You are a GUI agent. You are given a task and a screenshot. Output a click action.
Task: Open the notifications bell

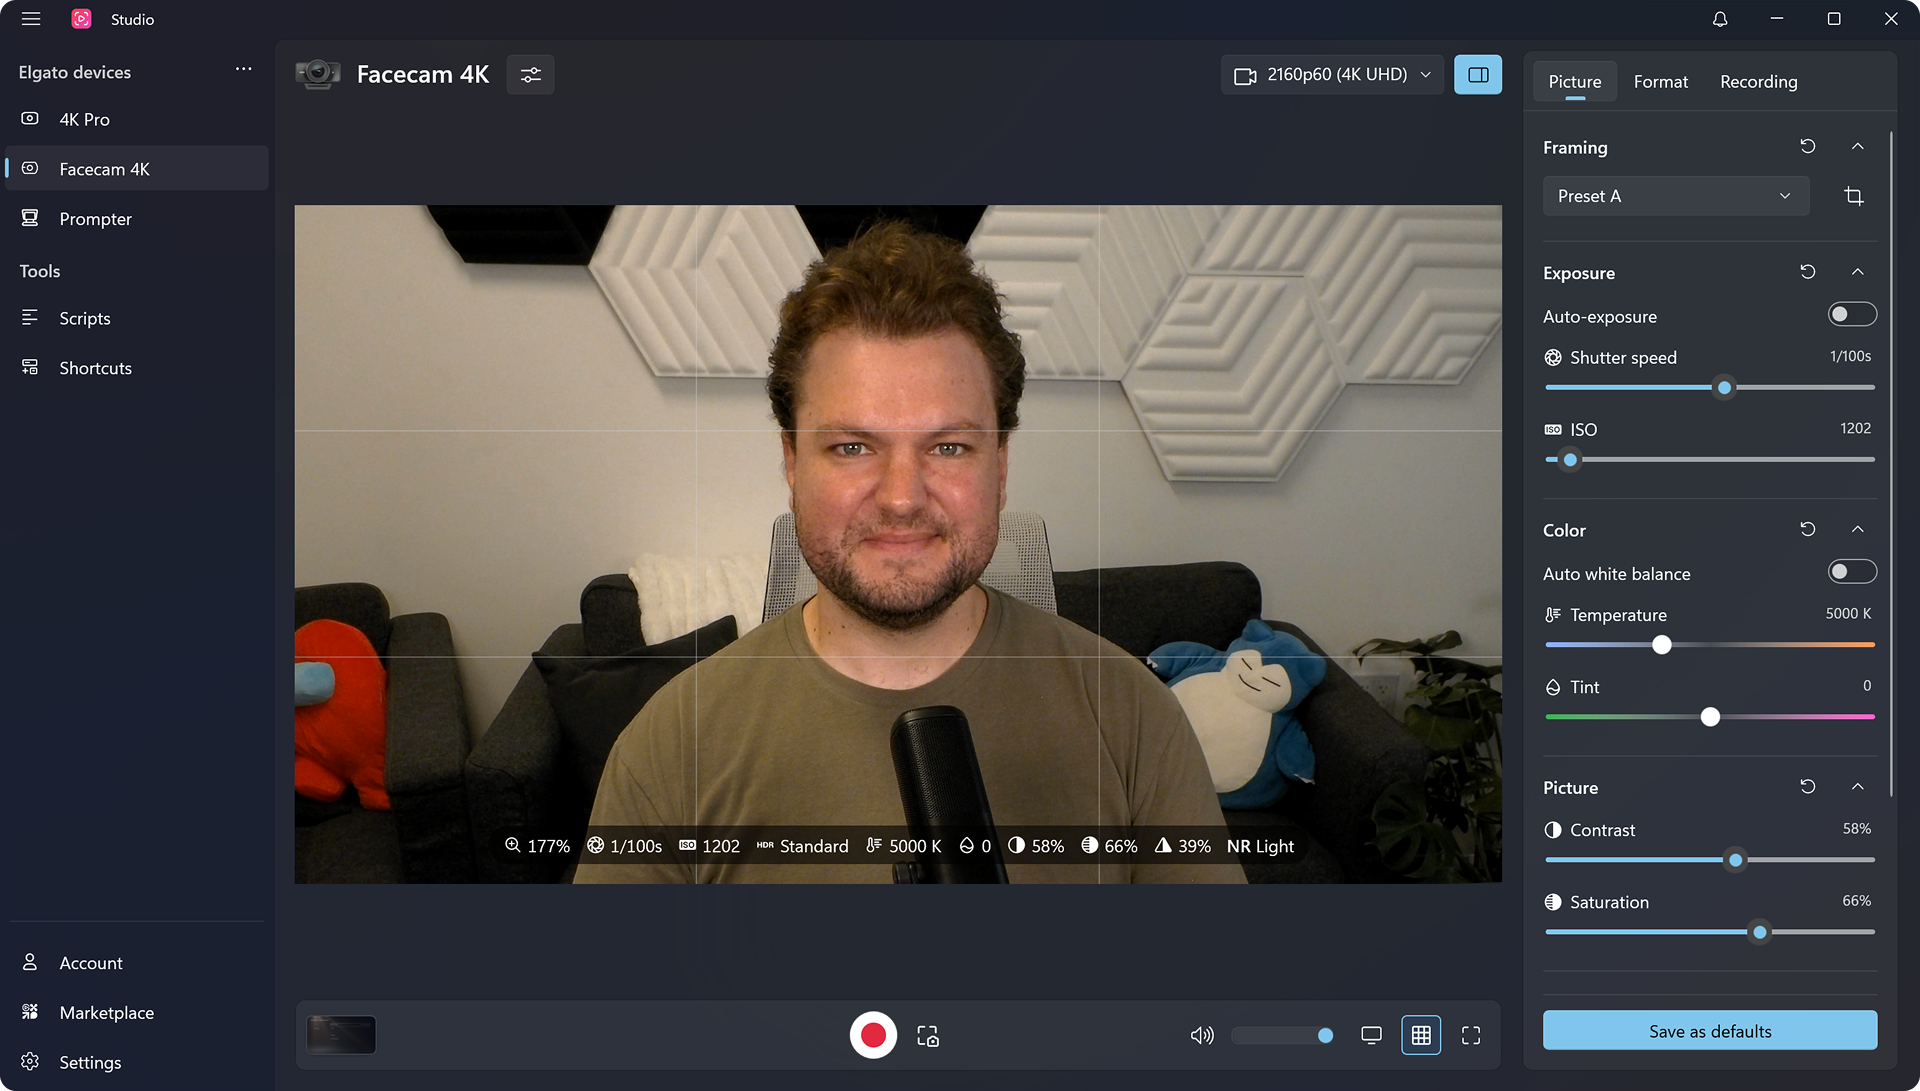pos(1720,19)
